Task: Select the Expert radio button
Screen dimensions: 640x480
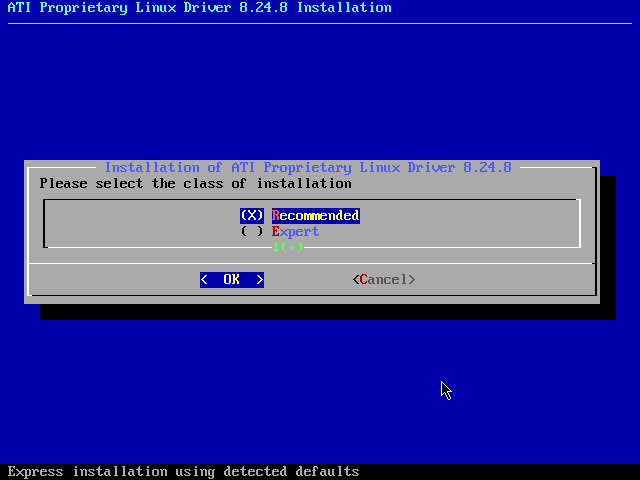Action: pyautogui.click(x=252, y=231)
